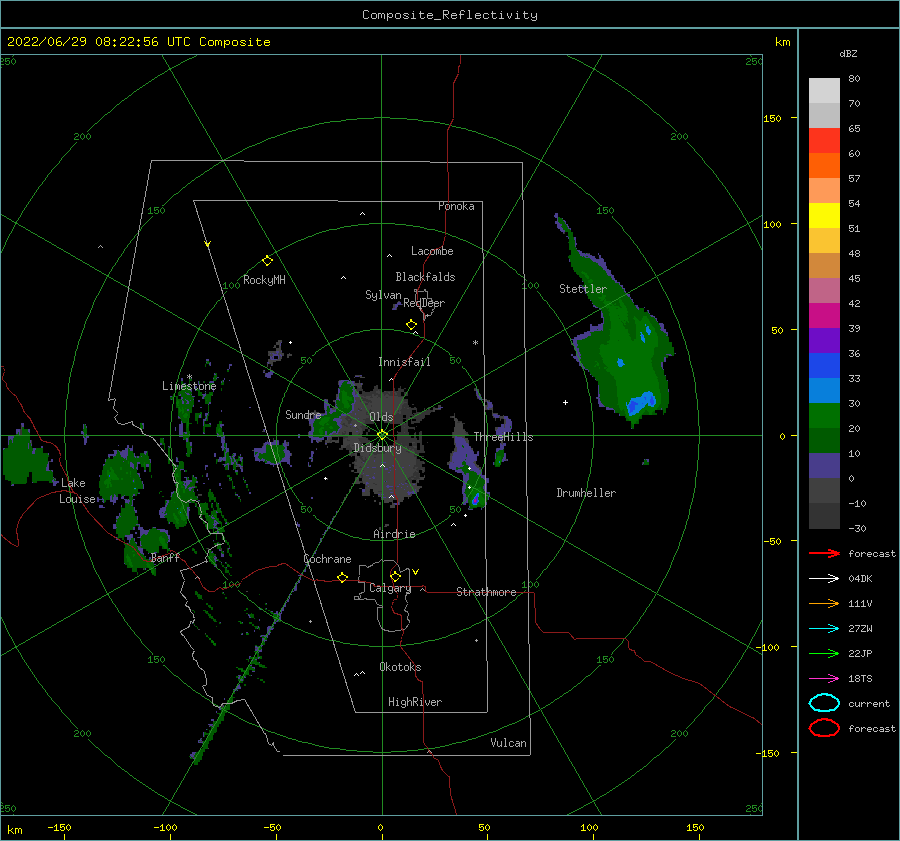Screen dimensions: 900x841
Task: Click the Vulcan city label
Action: click(508, 743)
